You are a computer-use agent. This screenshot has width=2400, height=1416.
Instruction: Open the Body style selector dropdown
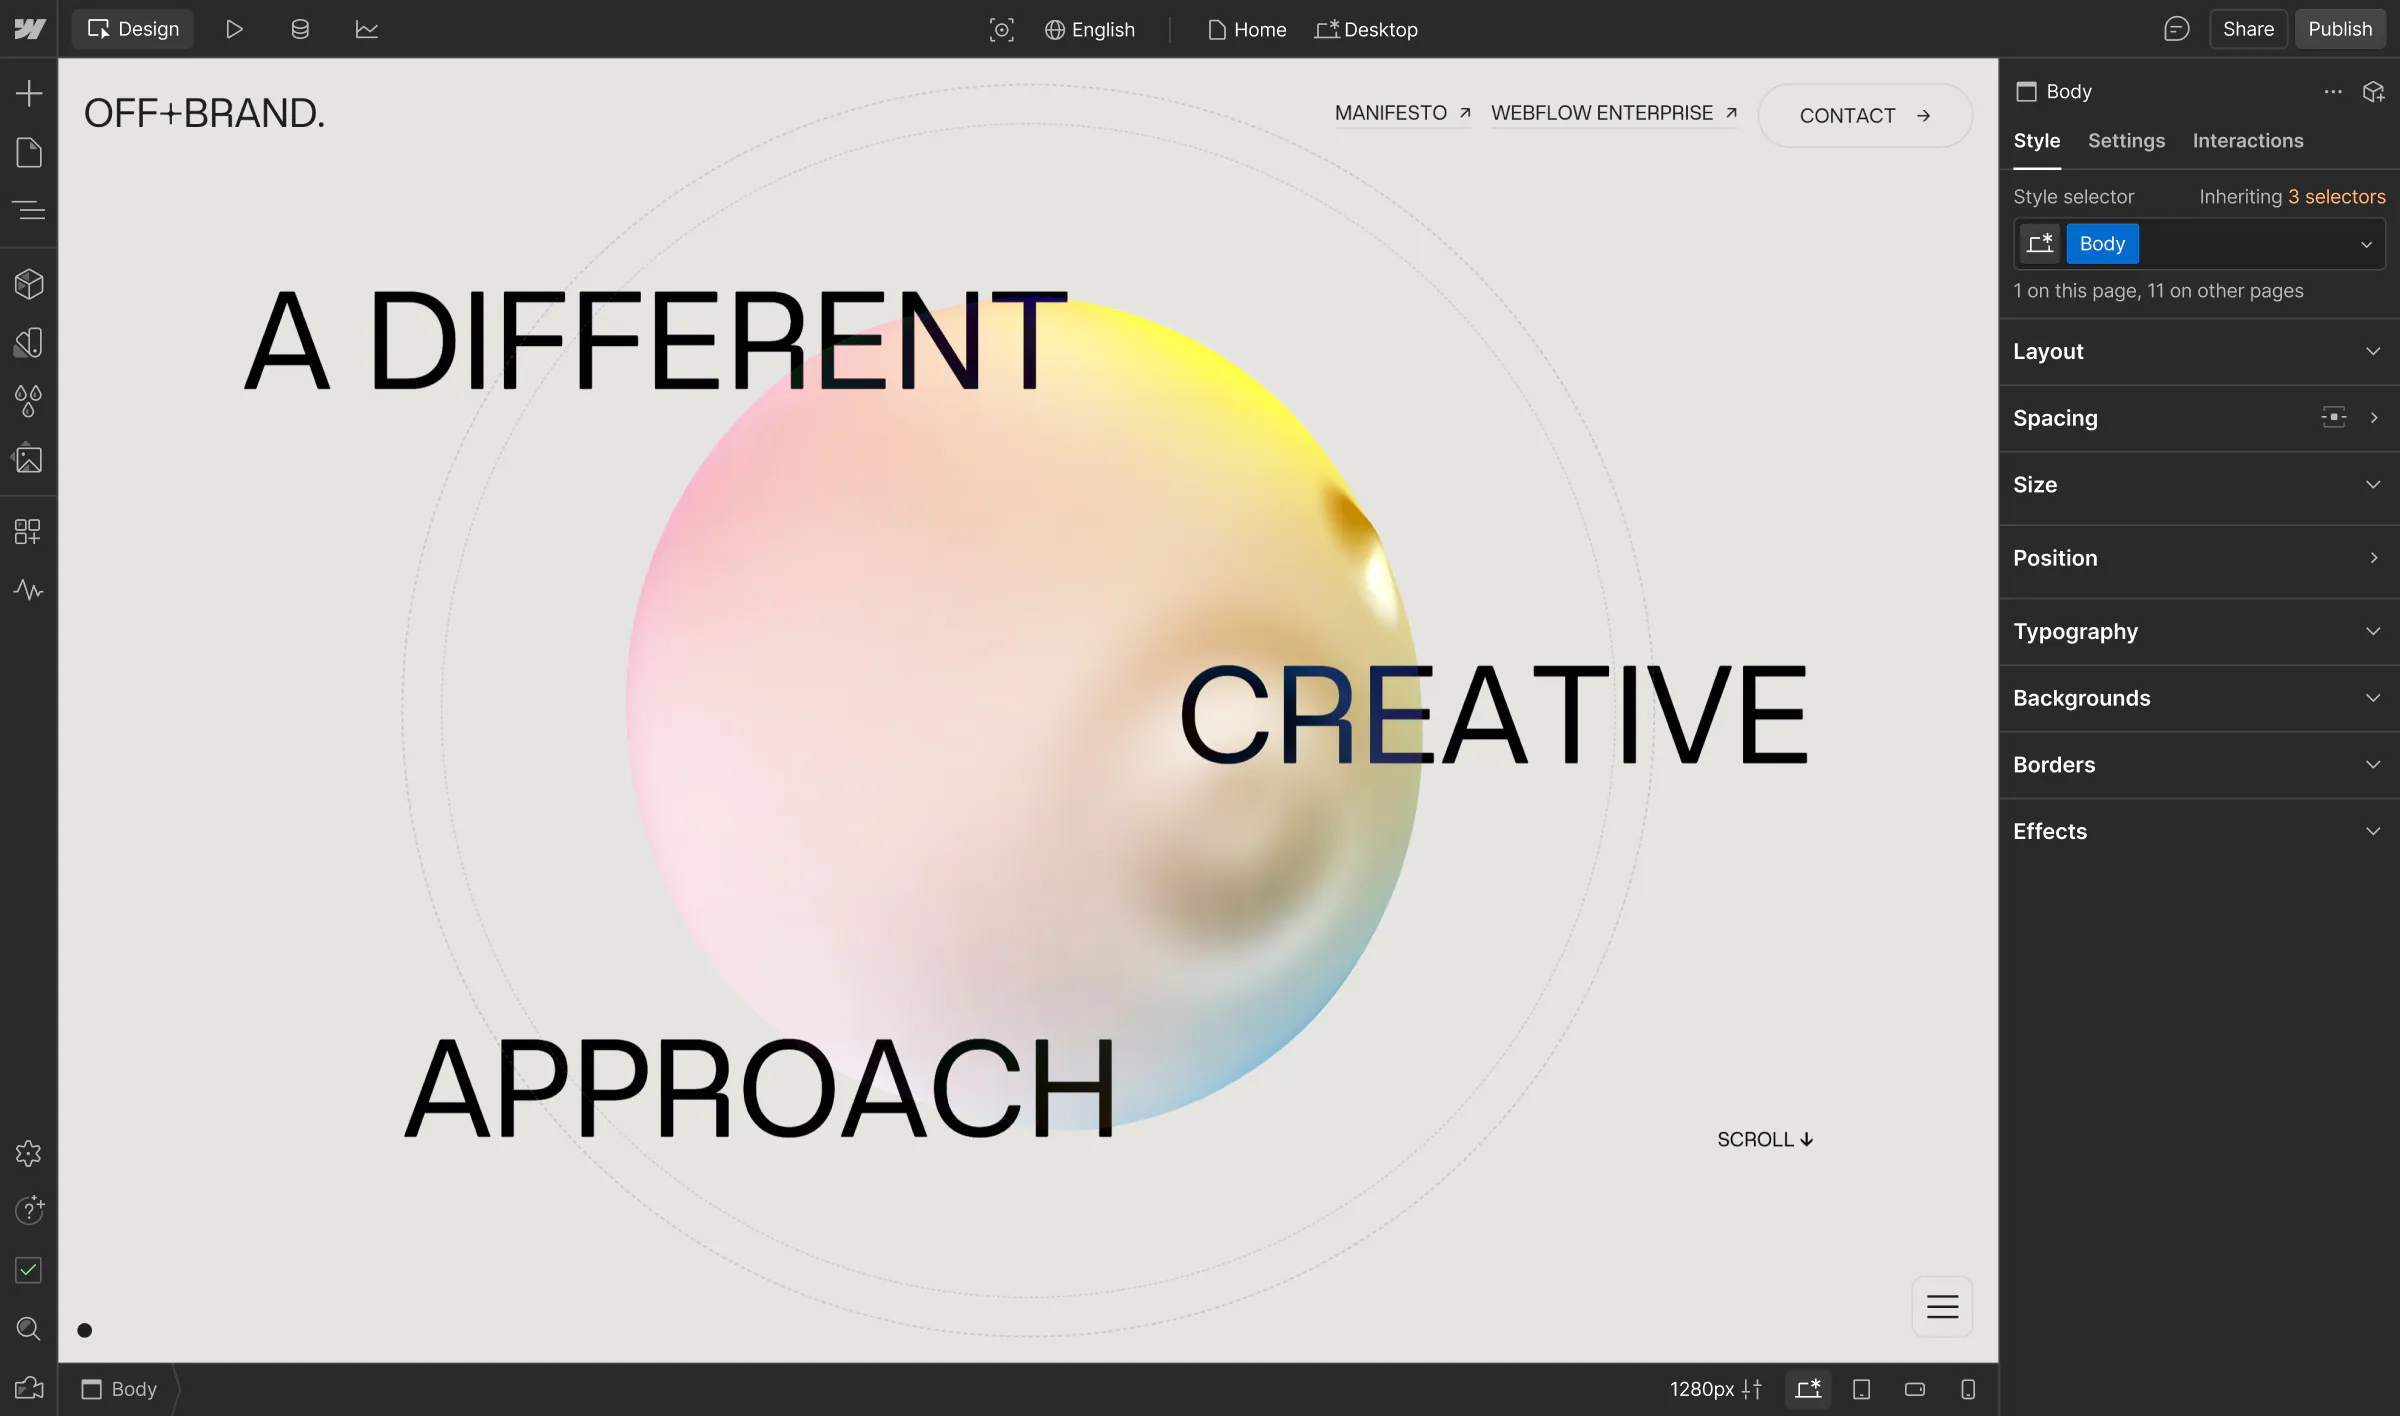click(2365, 244)
